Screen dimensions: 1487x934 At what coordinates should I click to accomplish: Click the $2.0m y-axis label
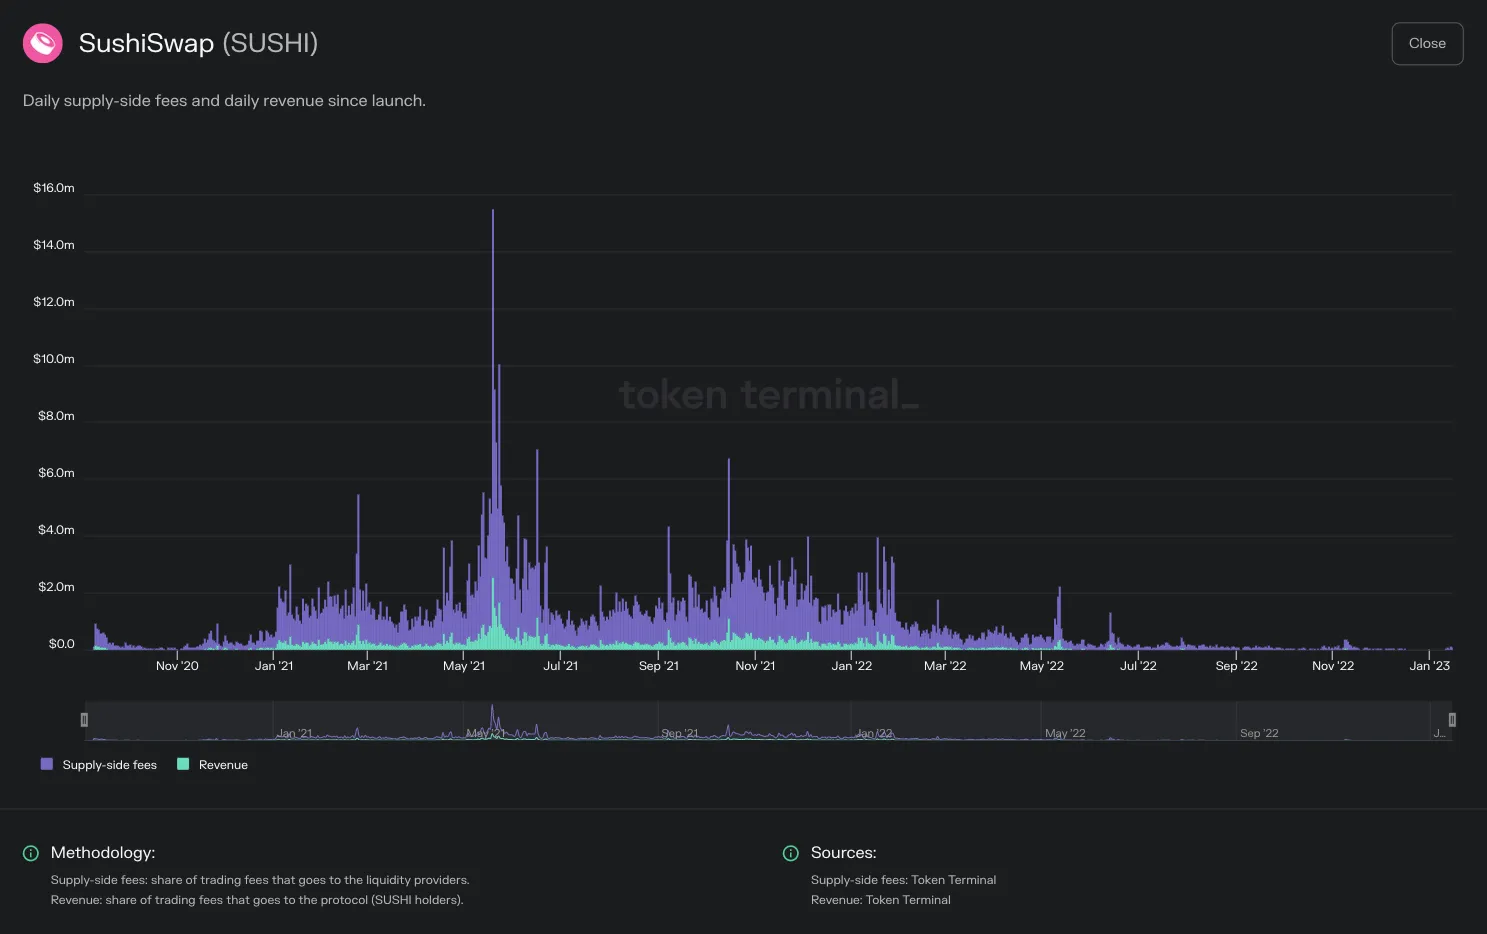click(x=56, y=587)
